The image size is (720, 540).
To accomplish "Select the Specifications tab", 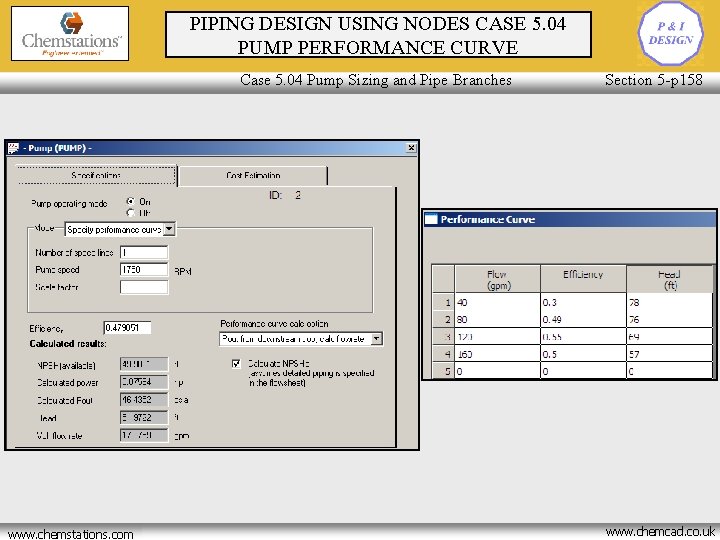I will point(96,175).
